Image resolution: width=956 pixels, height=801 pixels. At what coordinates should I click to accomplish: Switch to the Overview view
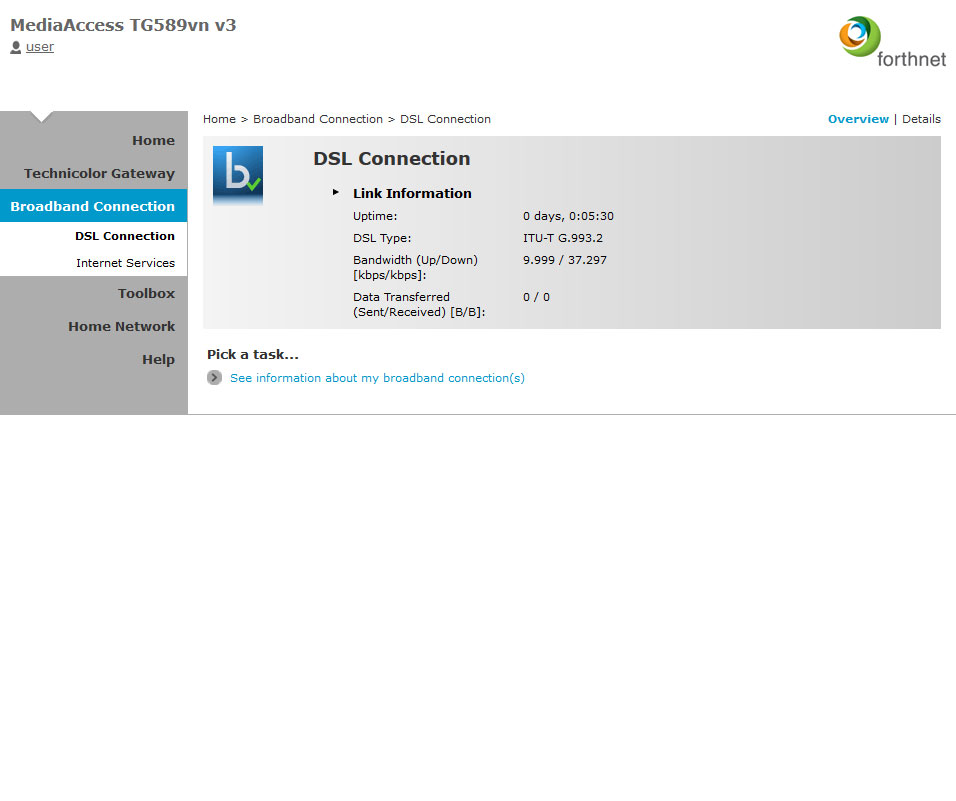(x=858, y=119)
